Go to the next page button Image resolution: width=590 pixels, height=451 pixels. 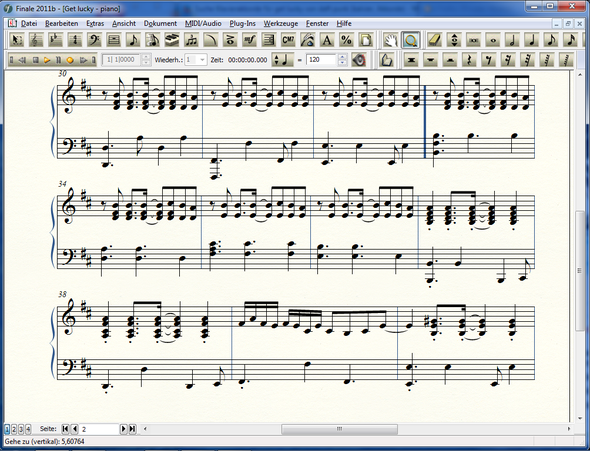[x=123, y=429]
